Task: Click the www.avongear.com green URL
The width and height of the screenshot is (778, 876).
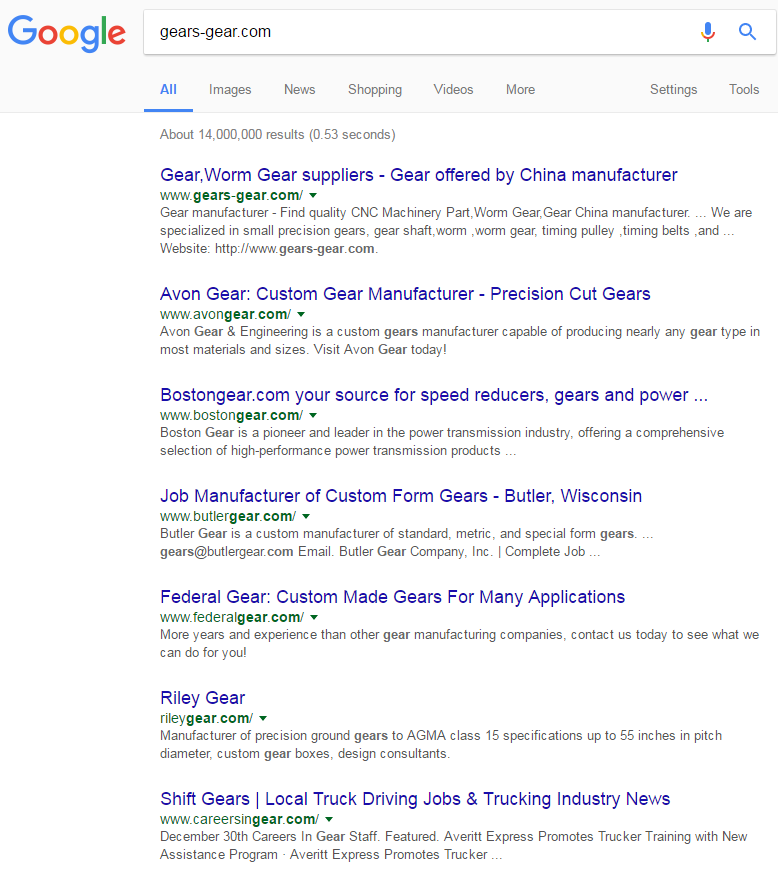Action: click(225, 315)
